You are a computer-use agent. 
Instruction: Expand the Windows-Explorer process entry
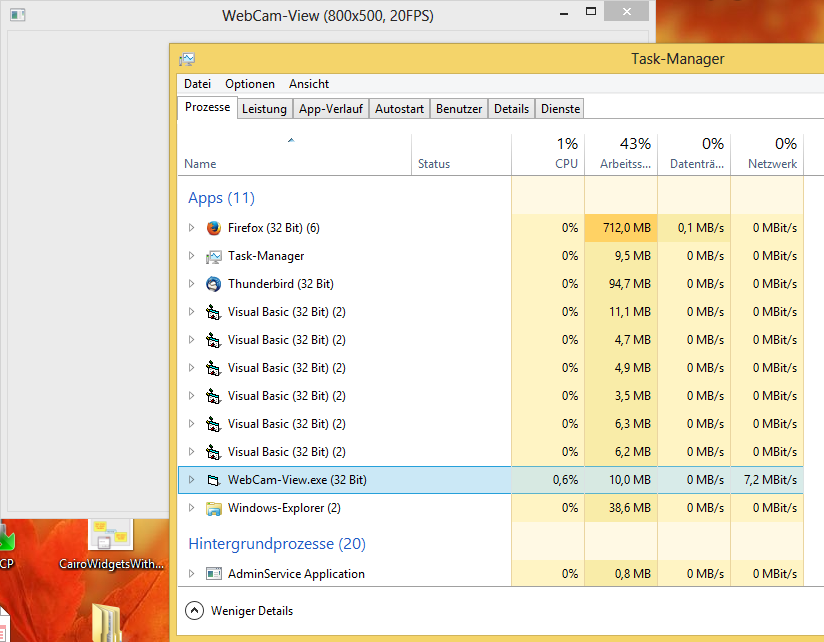191,507
